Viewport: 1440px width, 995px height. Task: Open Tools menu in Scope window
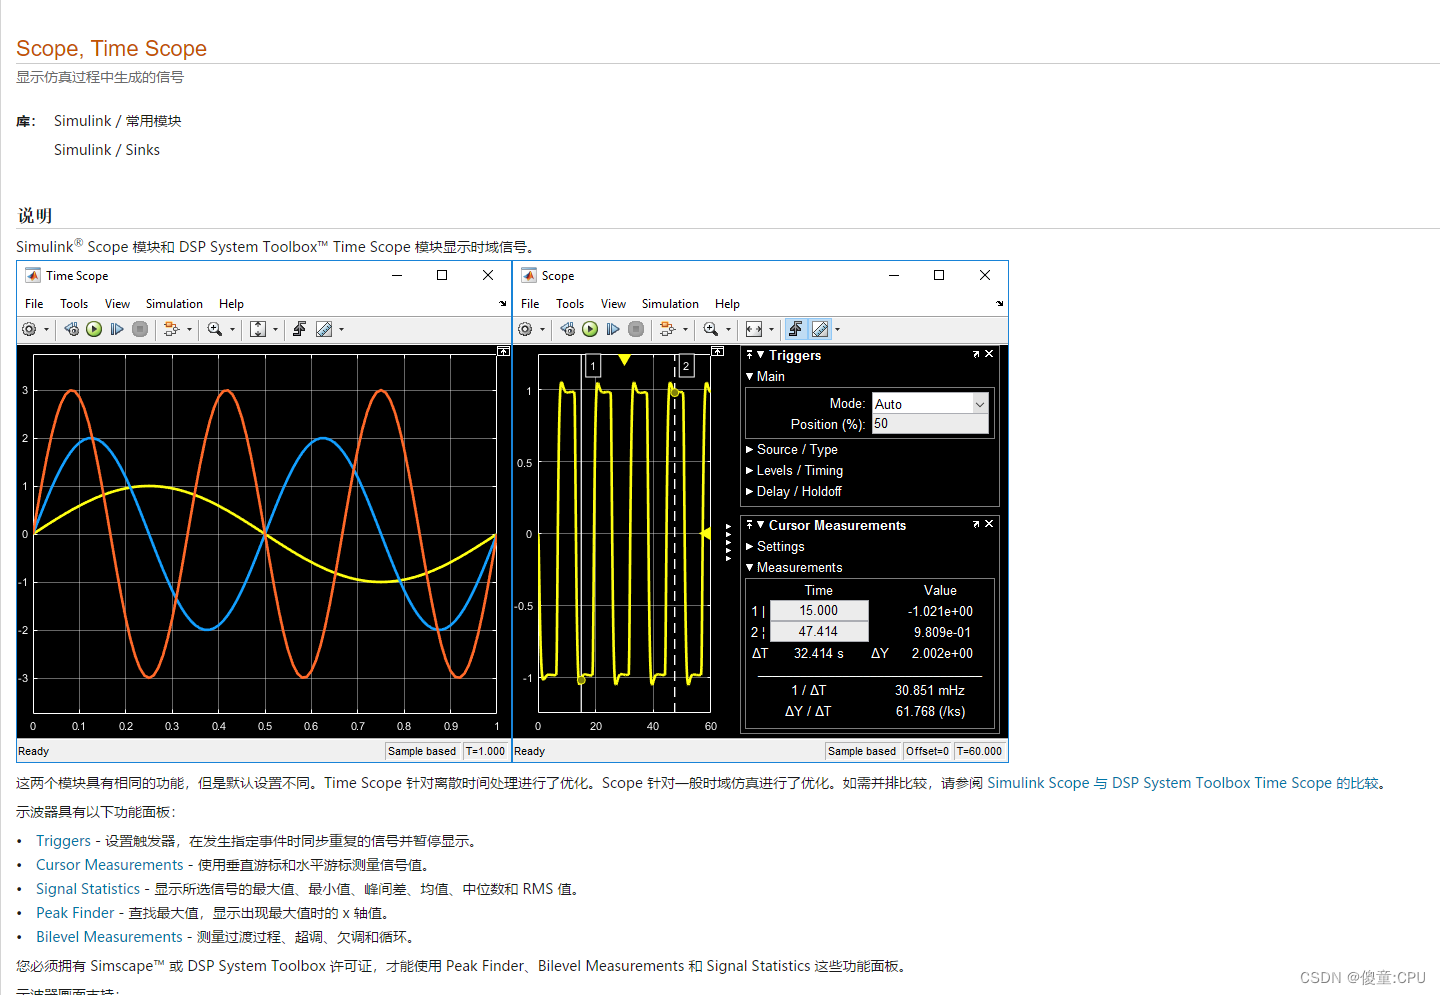570,304
